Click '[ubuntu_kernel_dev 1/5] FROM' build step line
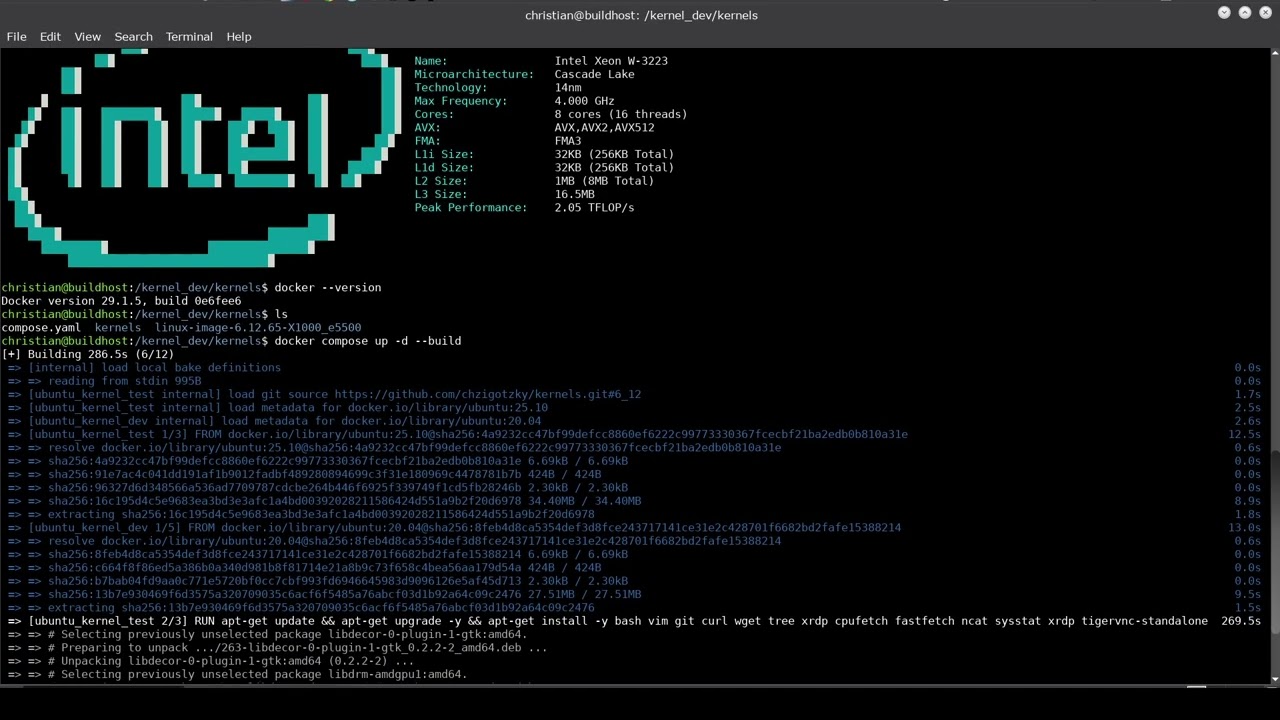This screenshot has height=720, width=1280. tap(464, 528)
